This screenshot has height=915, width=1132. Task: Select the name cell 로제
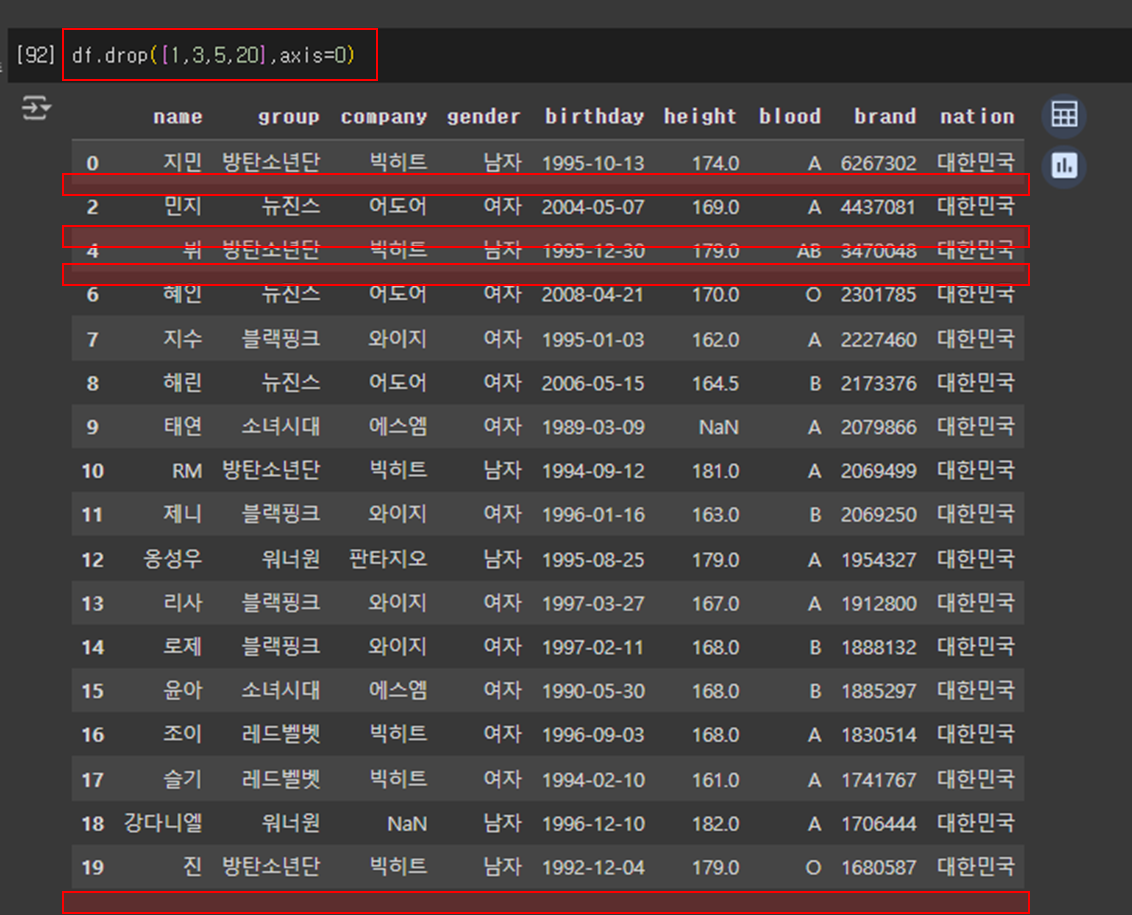183,647
